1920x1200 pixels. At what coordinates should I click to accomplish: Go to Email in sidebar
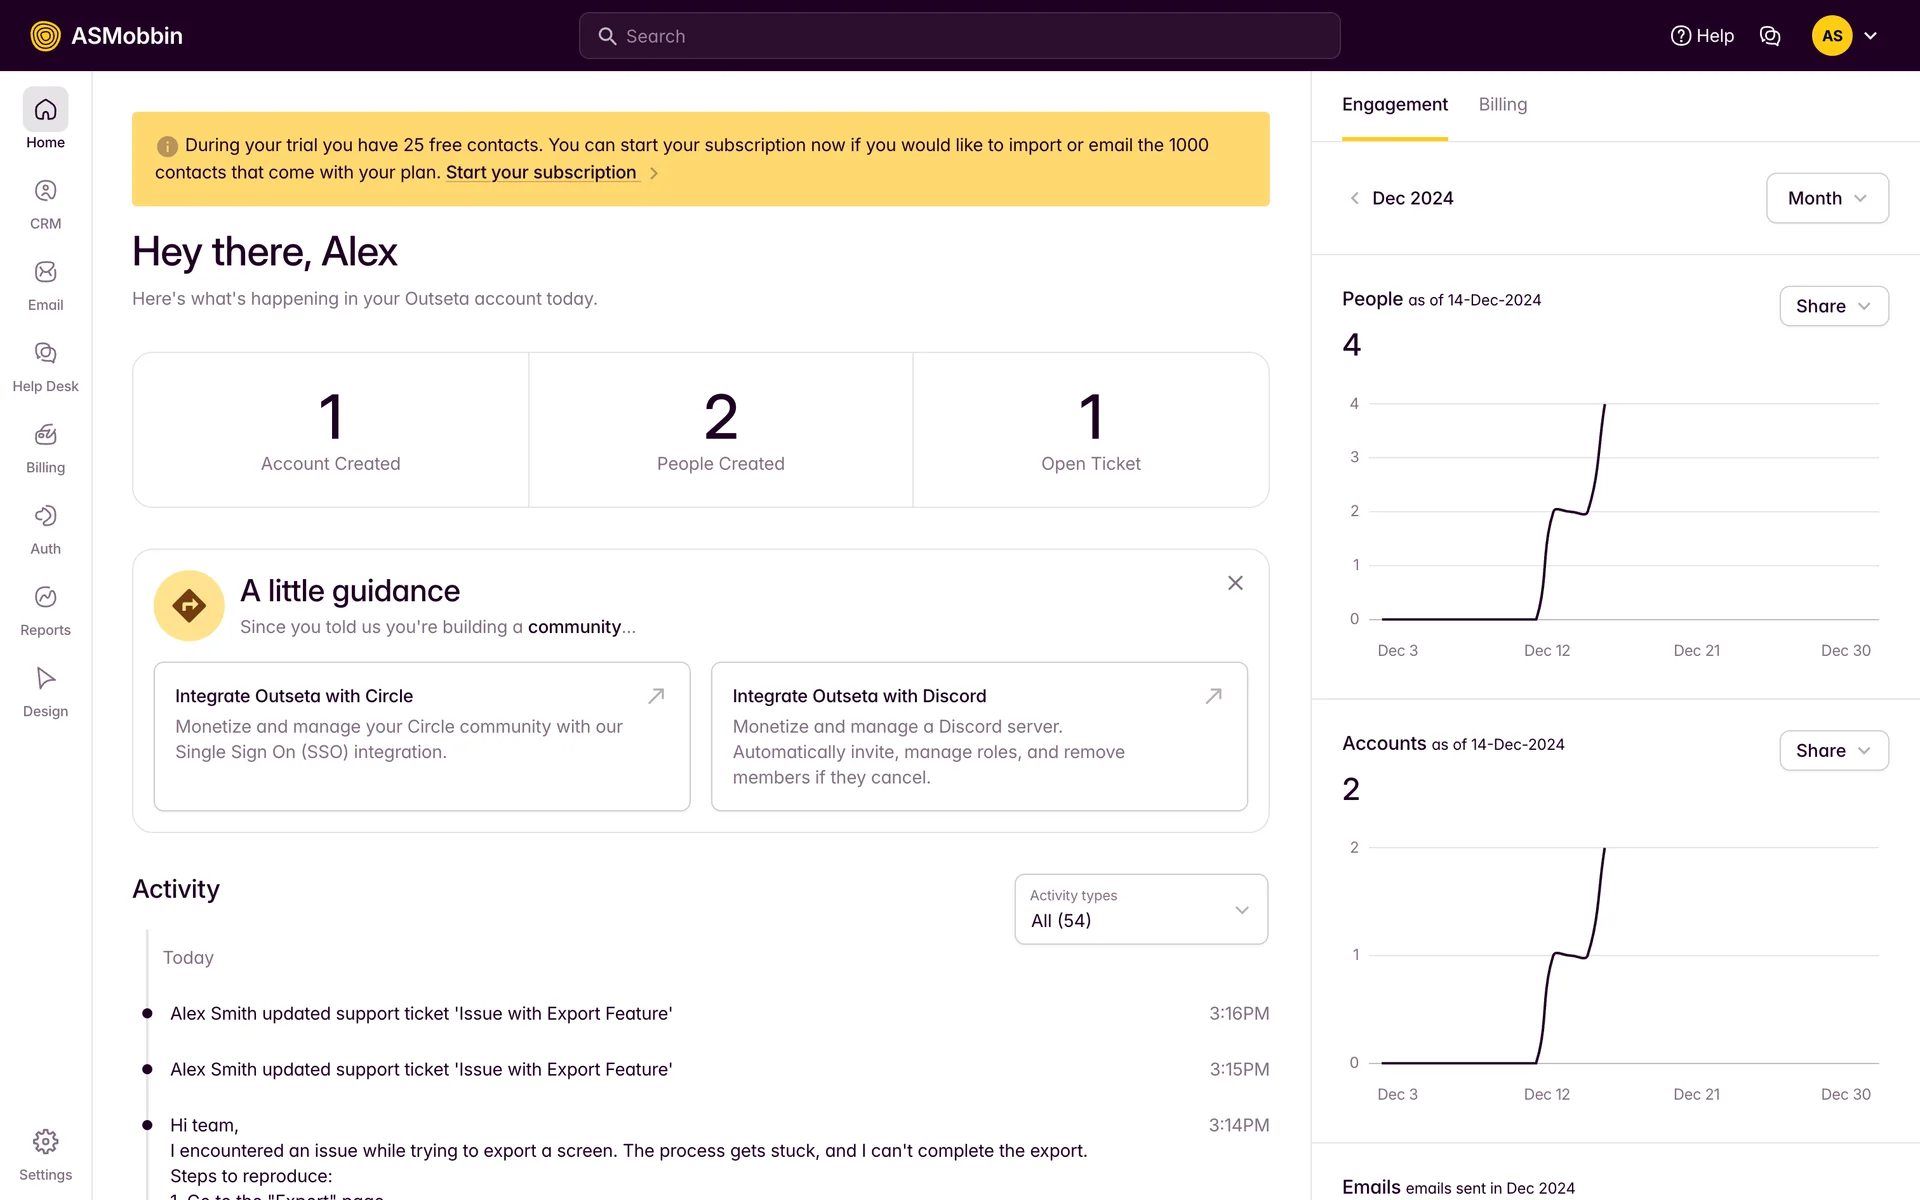click(45, 285)
